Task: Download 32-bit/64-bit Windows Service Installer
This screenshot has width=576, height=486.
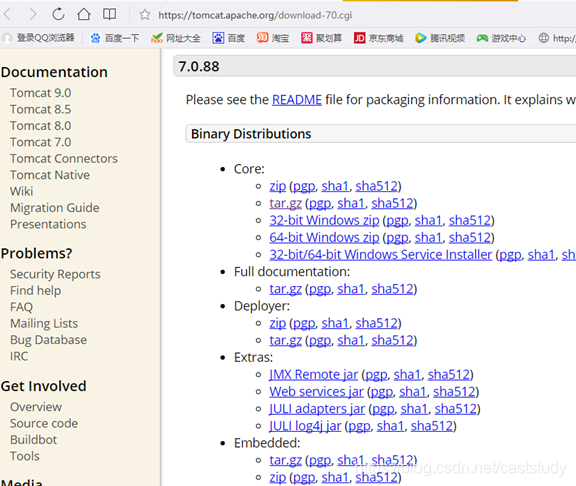Action: pyautogui.click(x=380, y=255)
